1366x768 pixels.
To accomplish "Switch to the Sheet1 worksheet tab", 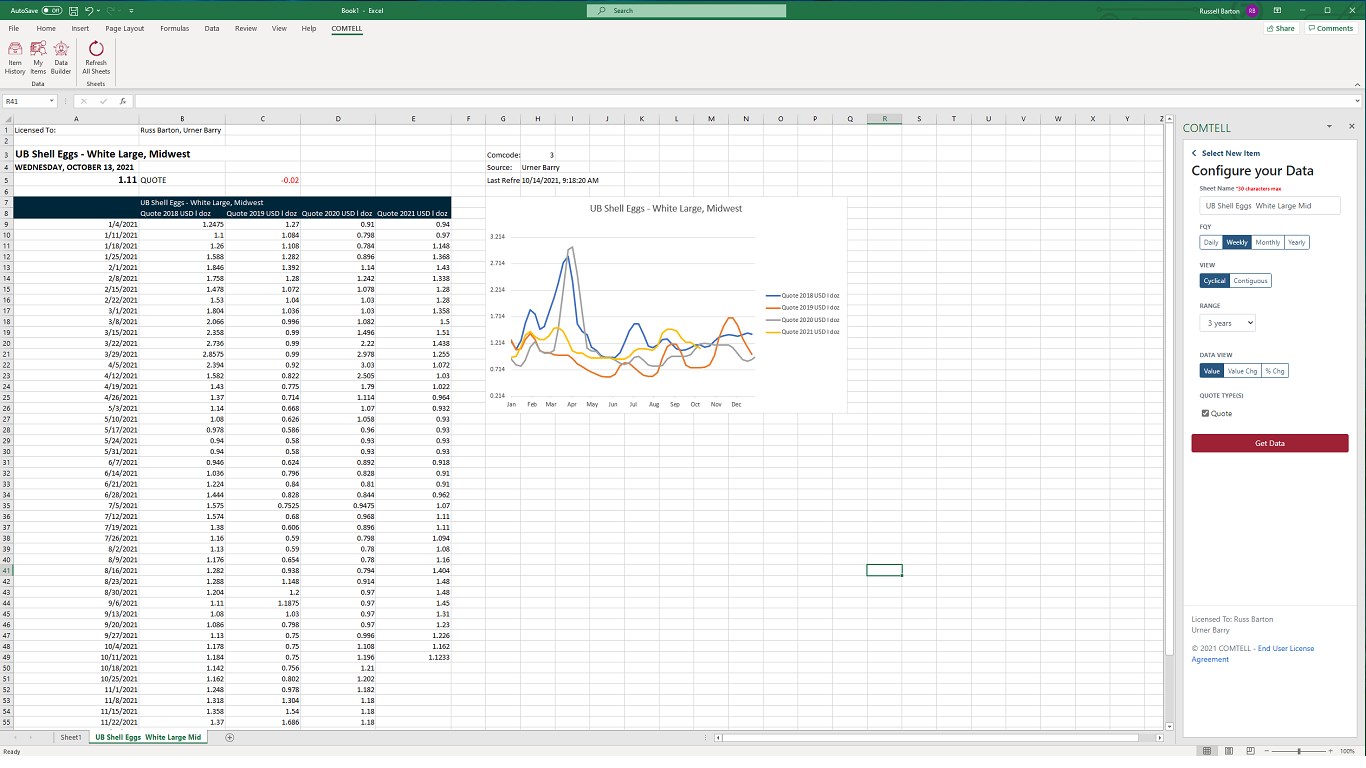I will point(70,737).
